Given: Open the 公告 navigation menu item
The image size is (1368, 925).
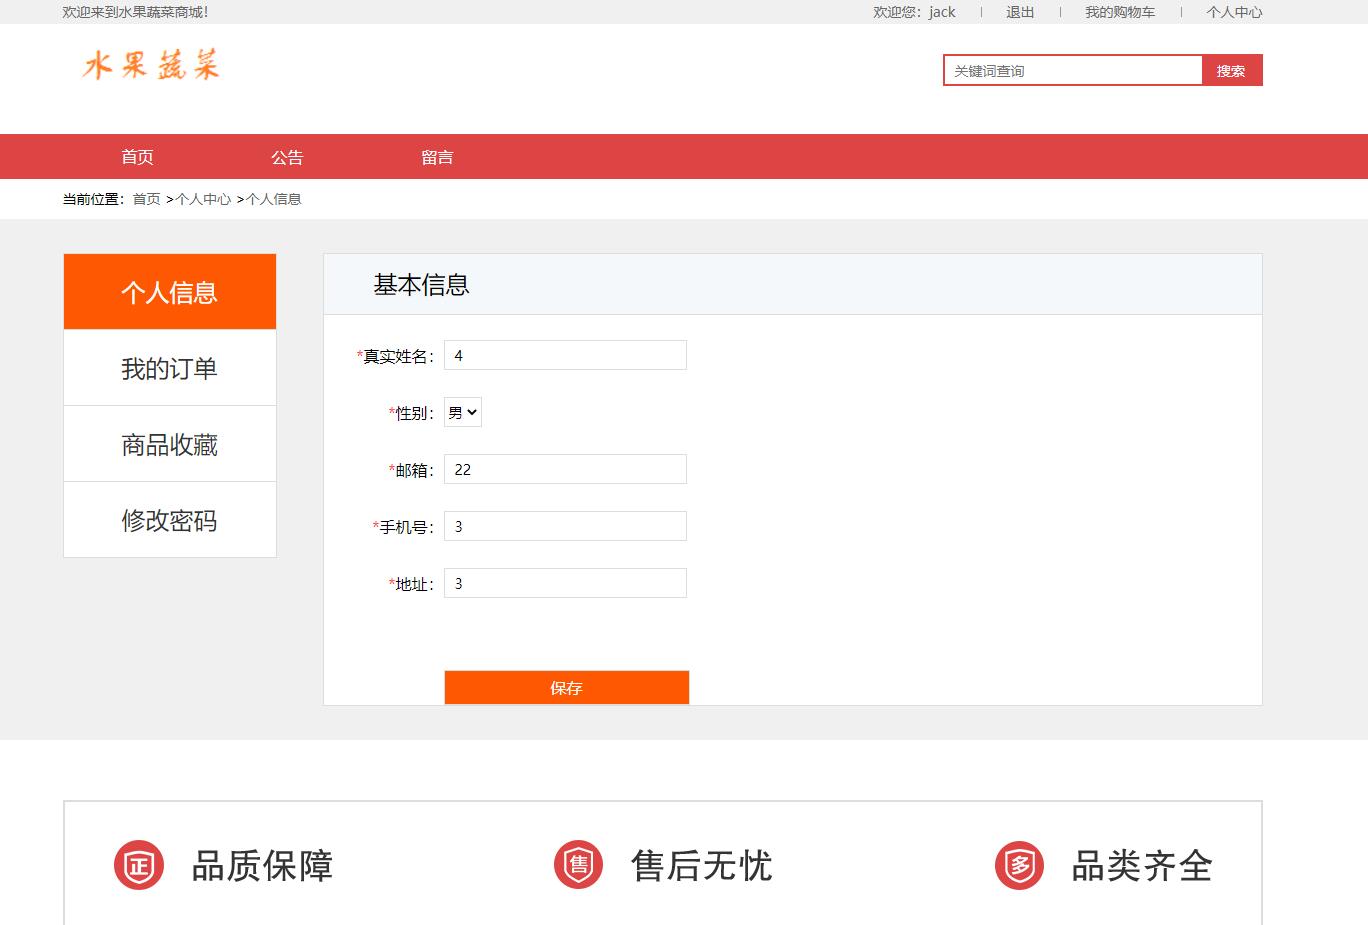Looking at the screenshot, I should (x=287, y=157).
